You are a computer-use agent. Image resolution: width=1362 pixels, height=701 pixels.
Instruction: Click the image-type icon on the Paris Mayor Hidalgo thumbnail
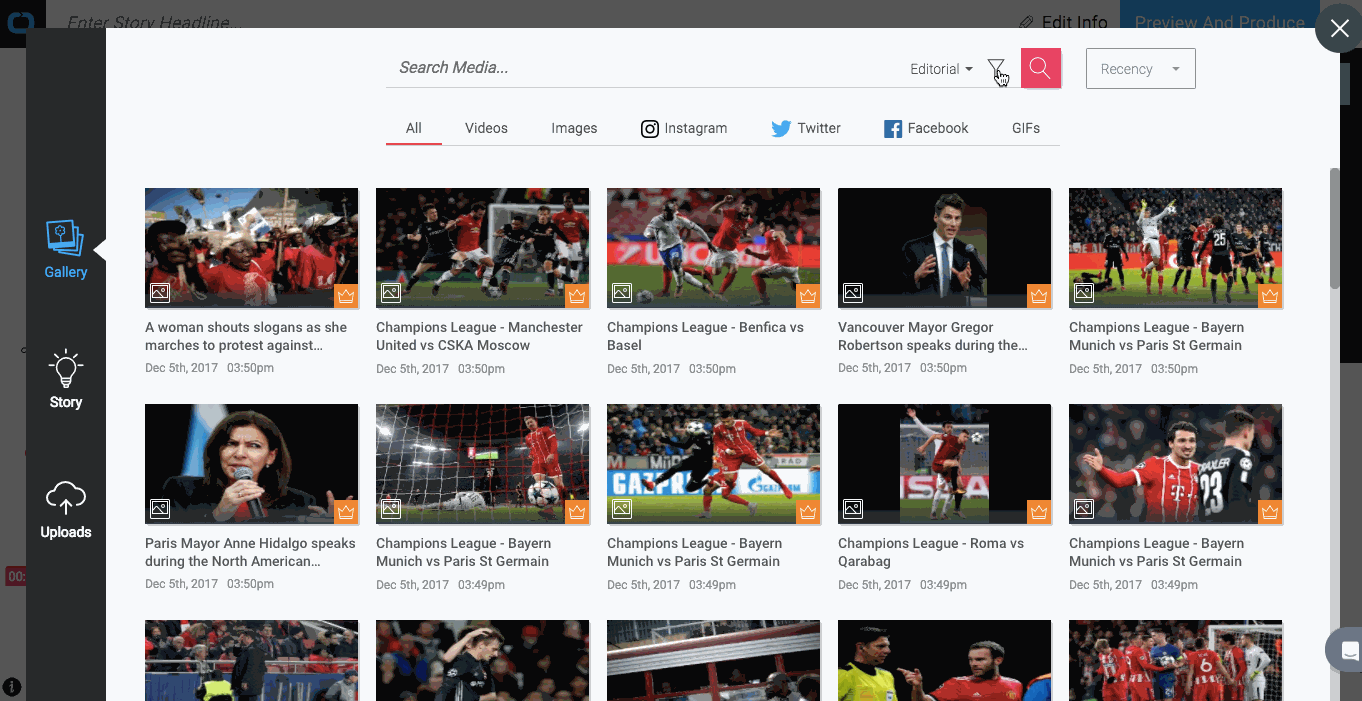(160, 509)
